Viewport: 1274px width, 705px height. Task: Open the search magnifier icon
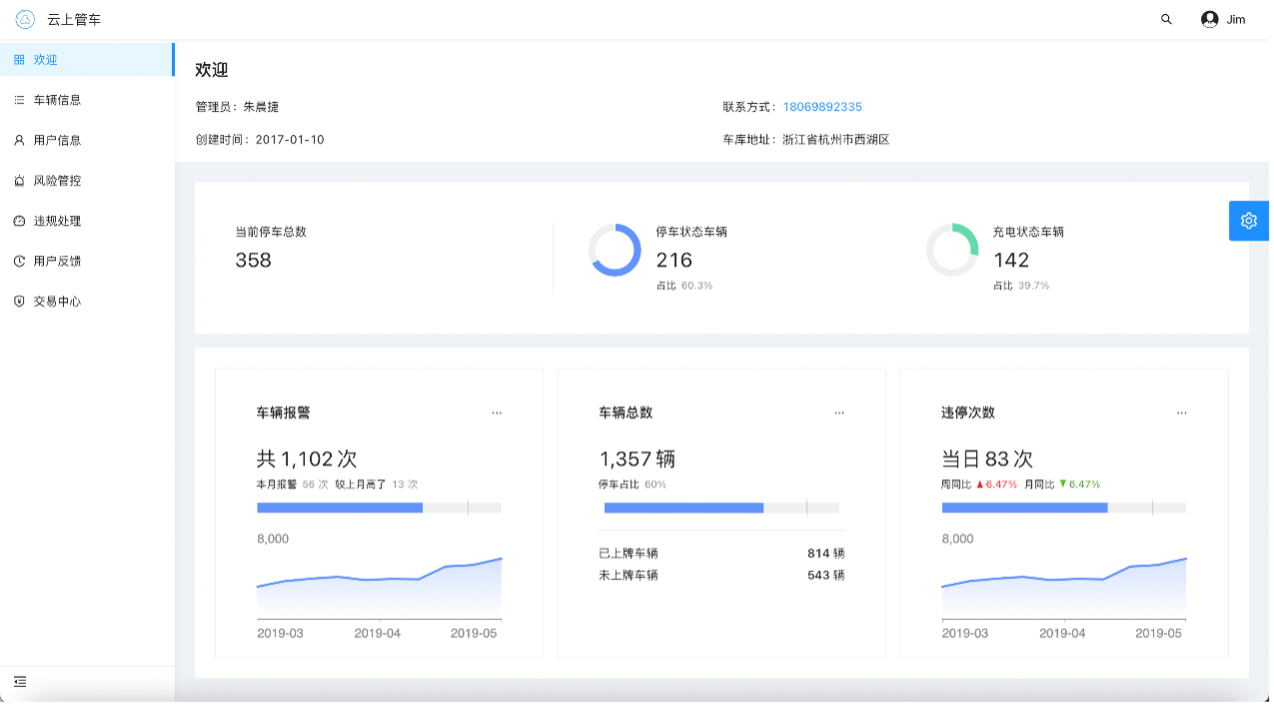(x=1166, y=19)
